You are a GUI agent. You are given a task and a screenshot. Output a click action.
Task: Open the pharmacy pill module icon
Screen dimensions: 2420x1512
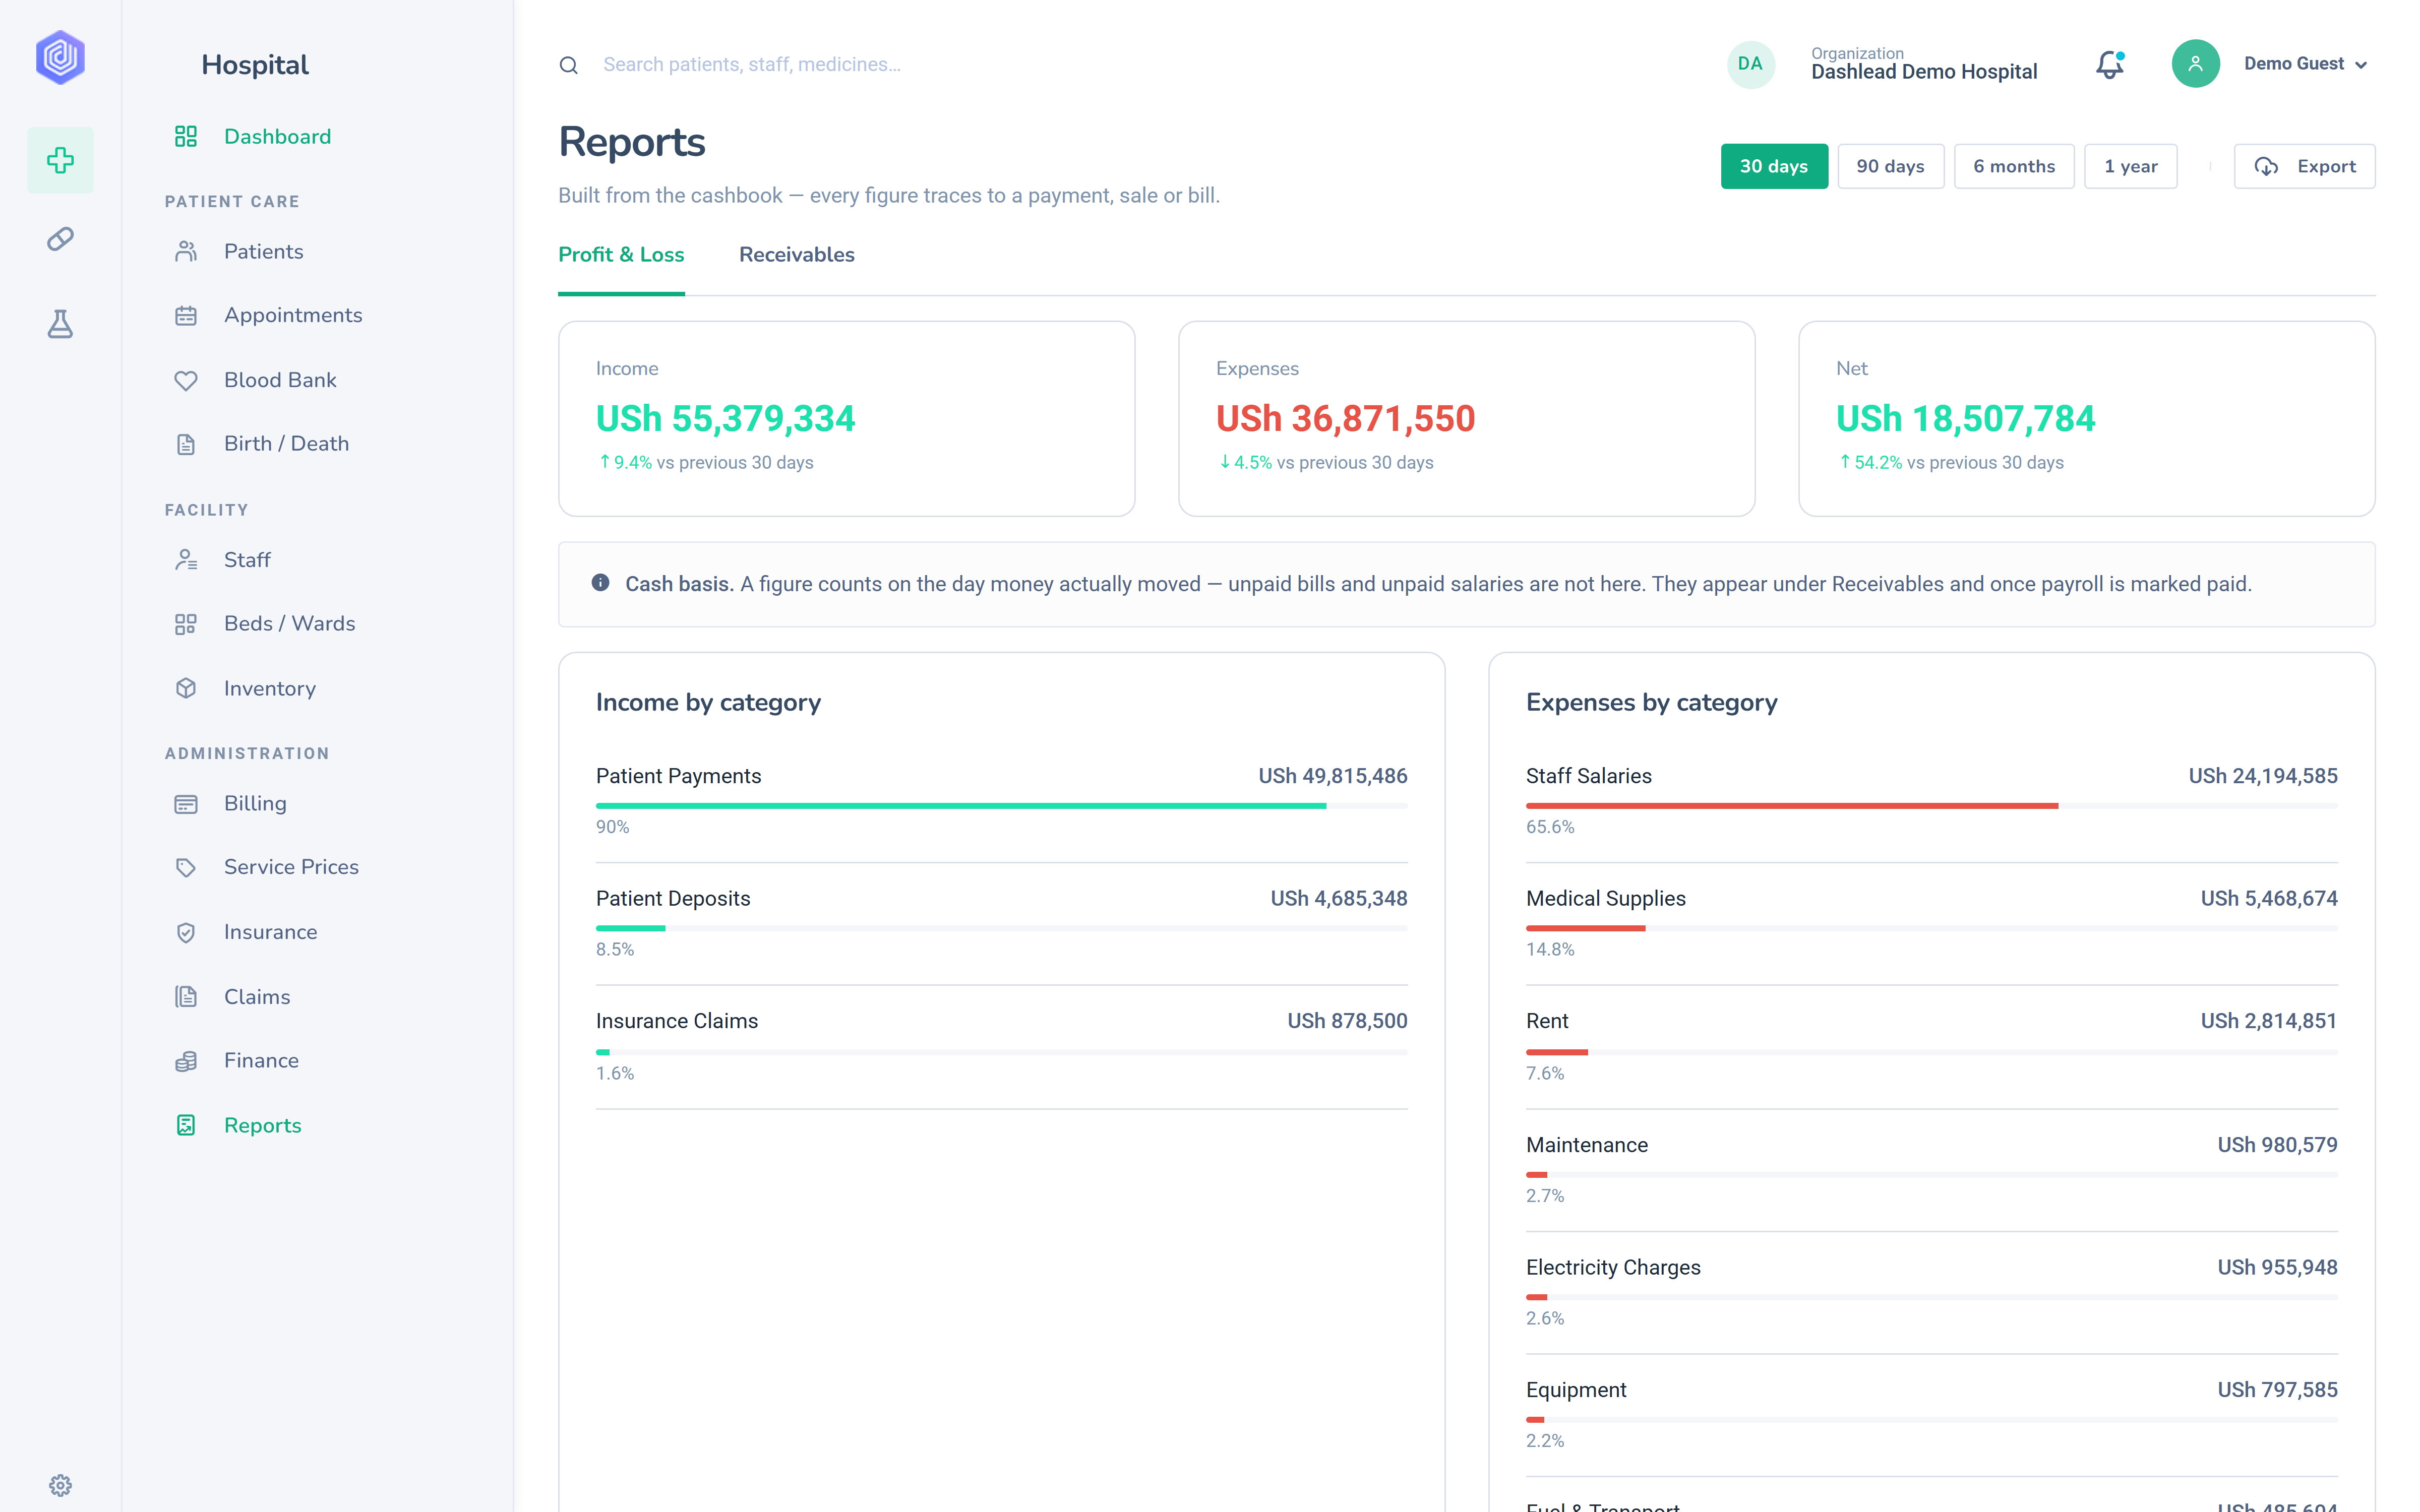tap(60, 239)
